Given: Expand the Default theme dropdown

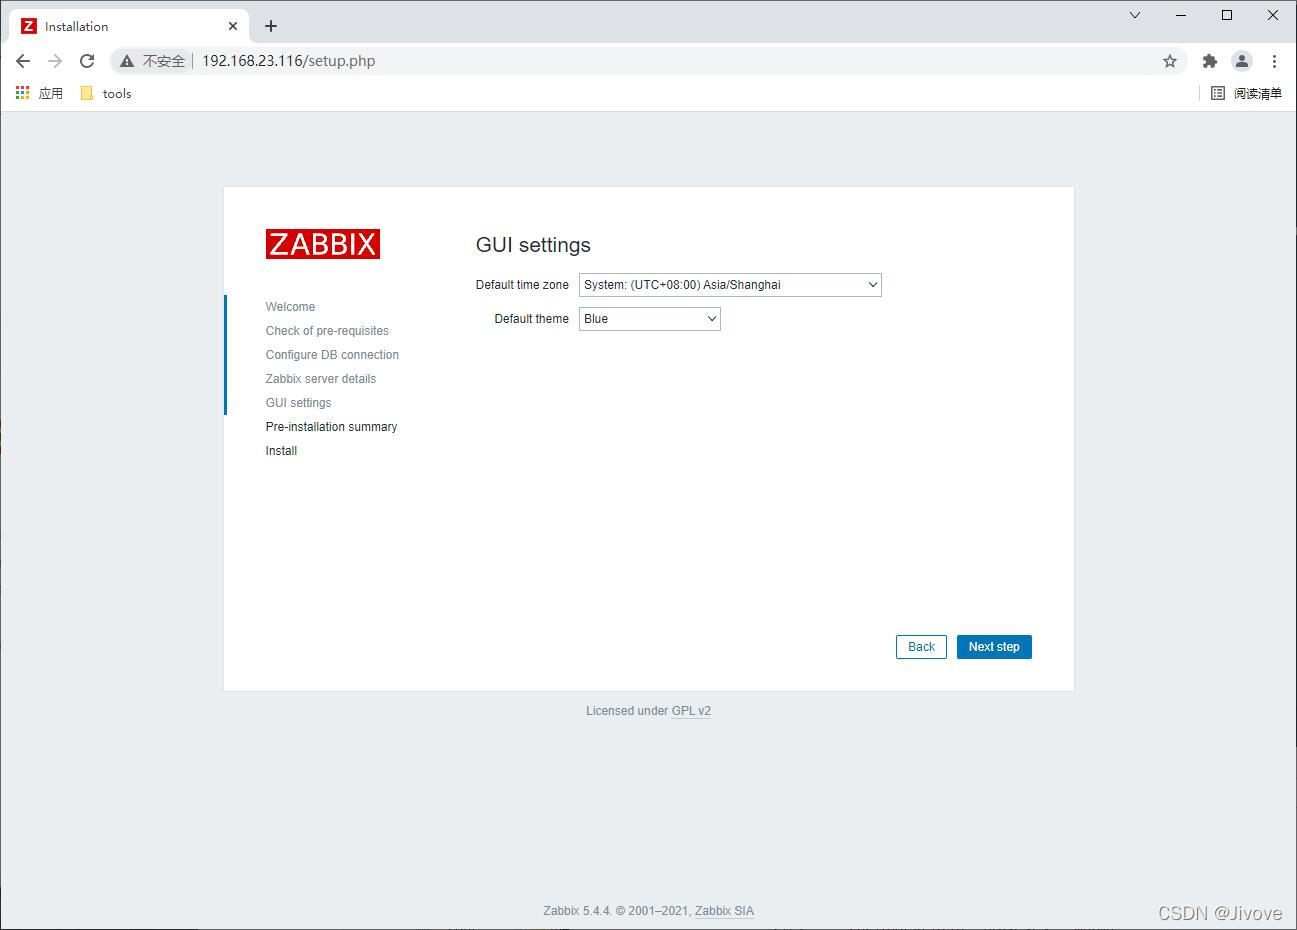Looking at the screenshot, I should (x=650, y=319).
